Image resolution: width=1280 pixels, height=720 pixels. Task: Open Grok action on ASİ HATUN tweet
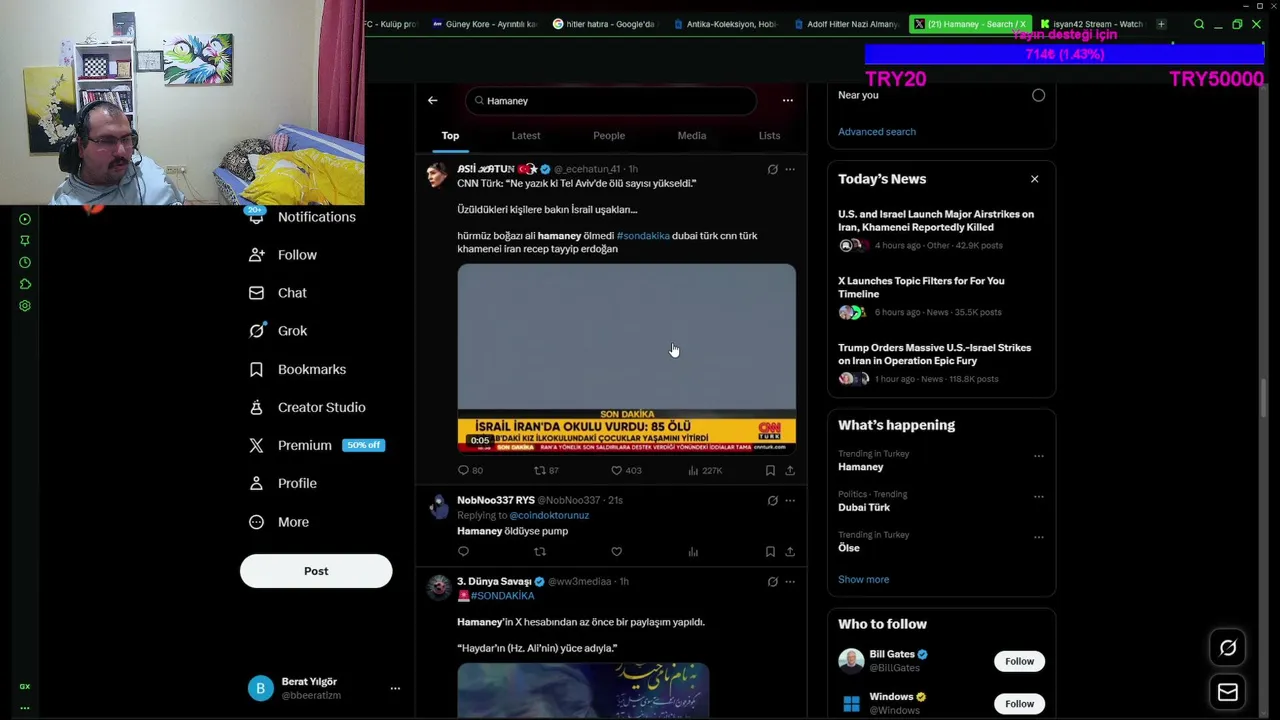pyautogui.click(x=772, y=169)
